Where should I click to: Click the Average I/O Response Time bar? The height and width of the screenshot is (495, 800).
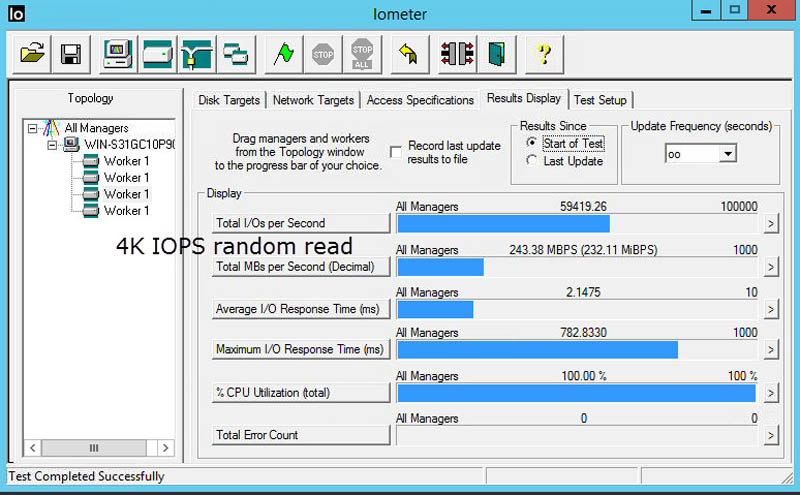pos(577,309)
